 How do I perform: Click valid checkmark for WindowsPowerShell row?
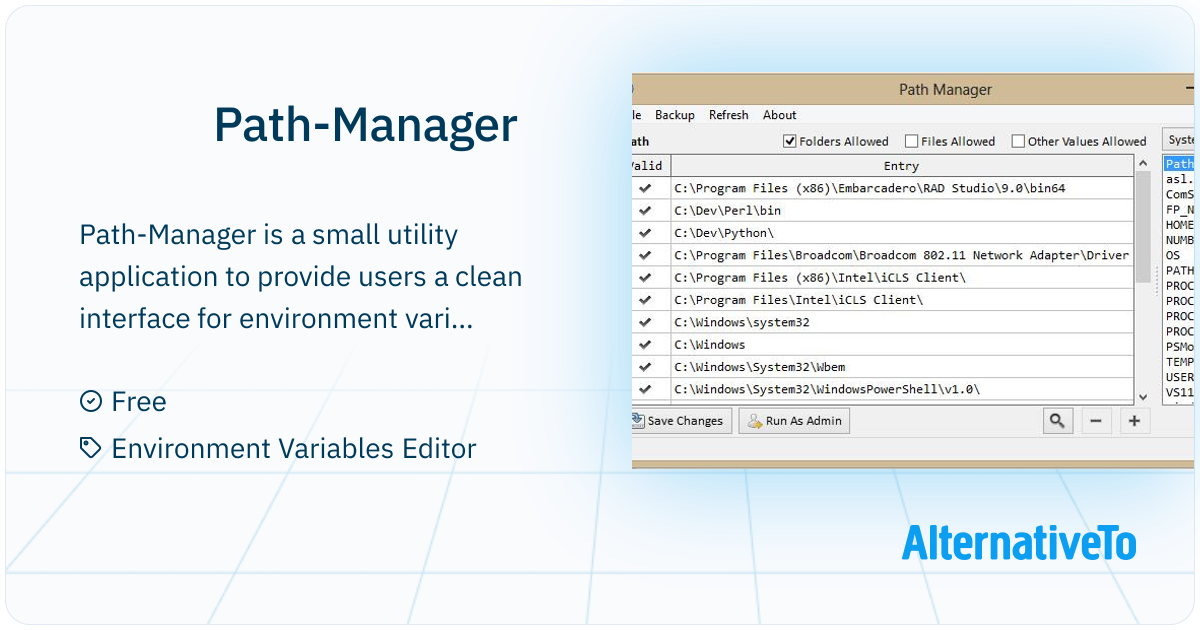coord(645,389)
